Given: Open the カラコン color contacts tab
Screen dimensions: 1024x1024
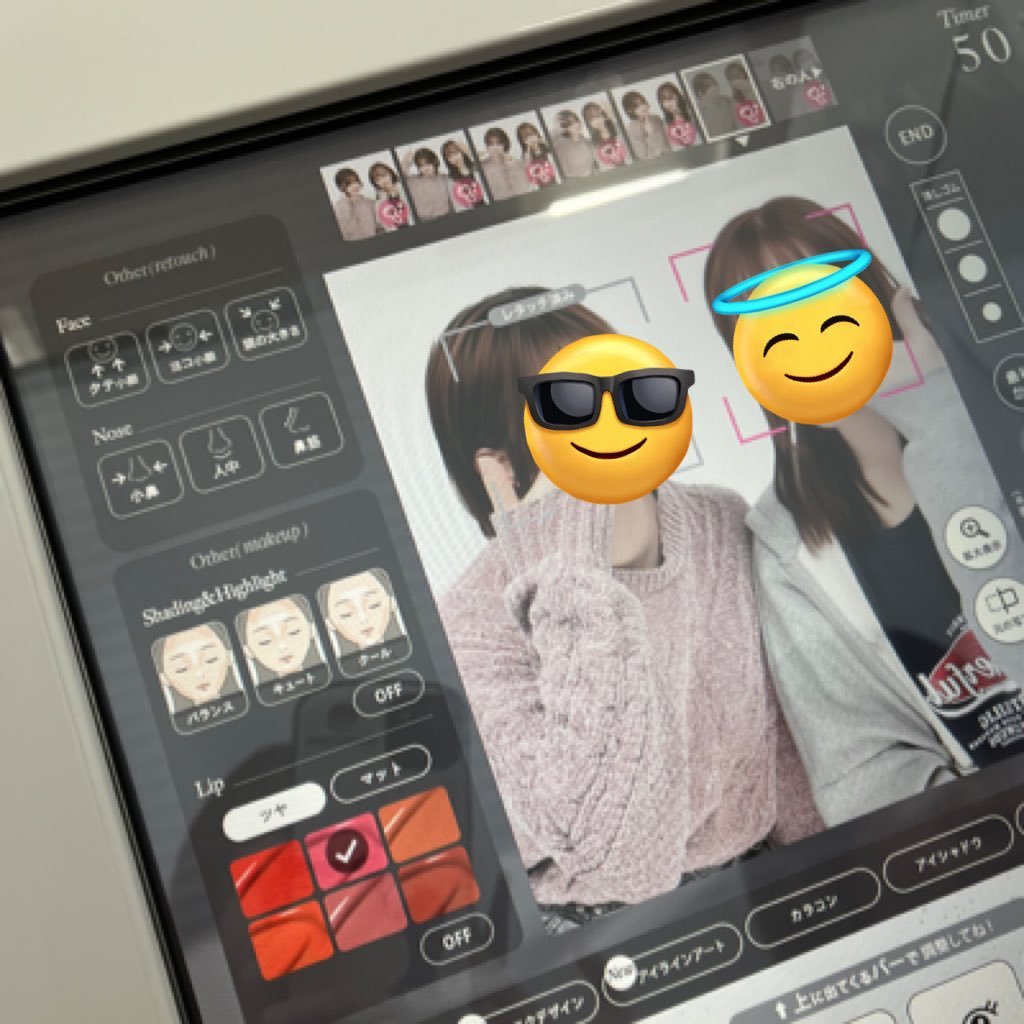Looking at the screenshot, I should click(813, 908).
